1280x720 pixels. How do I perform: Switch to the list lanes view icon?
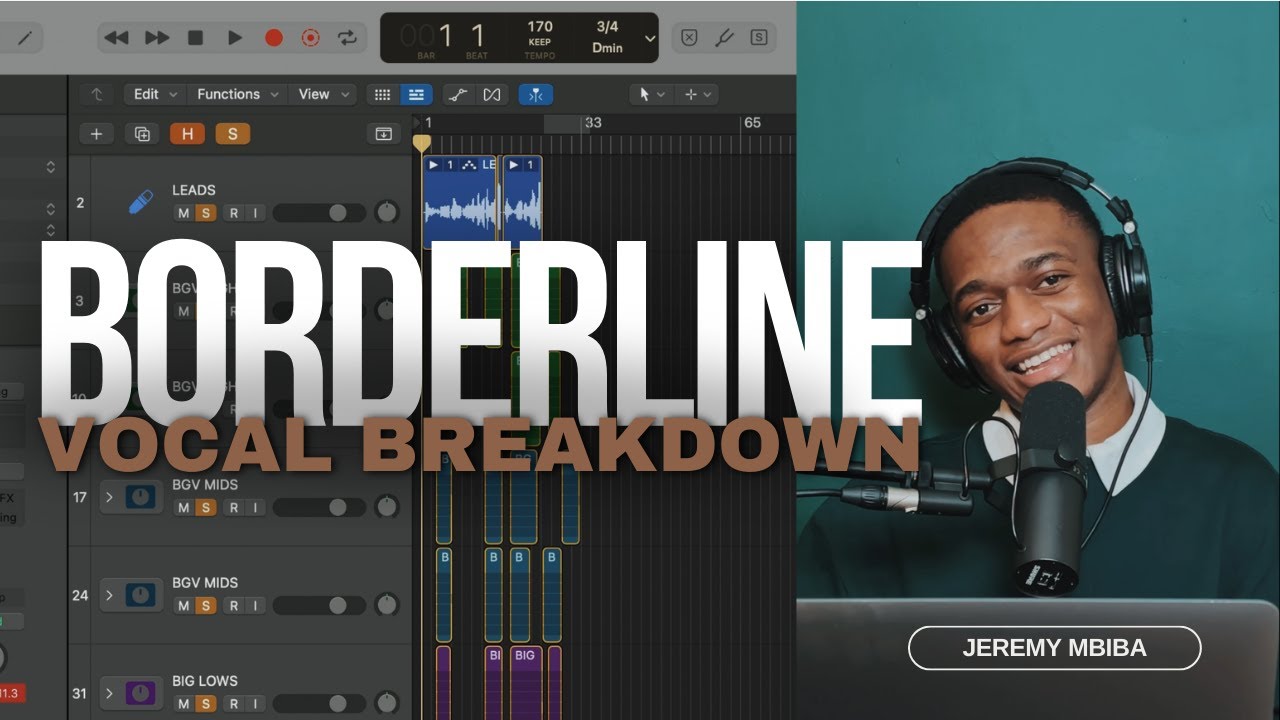(x=416, y=95)
